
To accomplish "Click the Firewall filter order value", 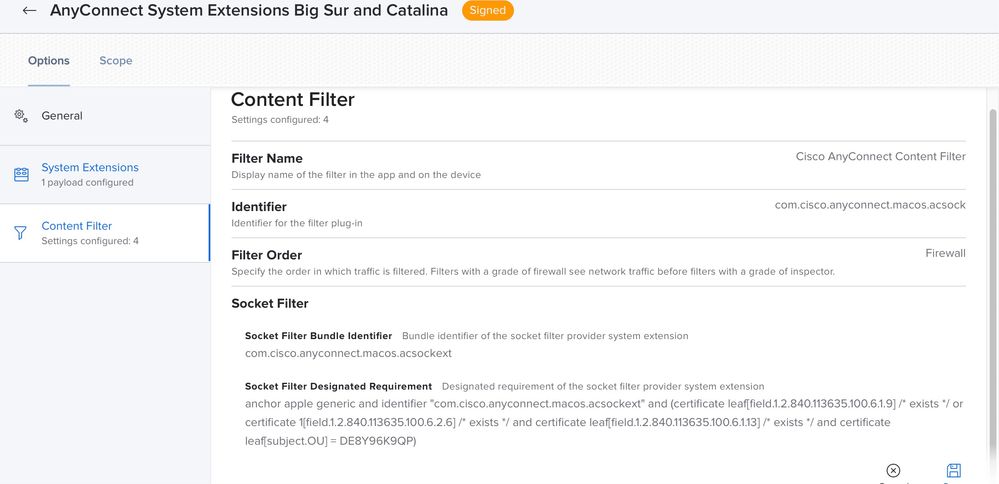I will click(945, 253).
